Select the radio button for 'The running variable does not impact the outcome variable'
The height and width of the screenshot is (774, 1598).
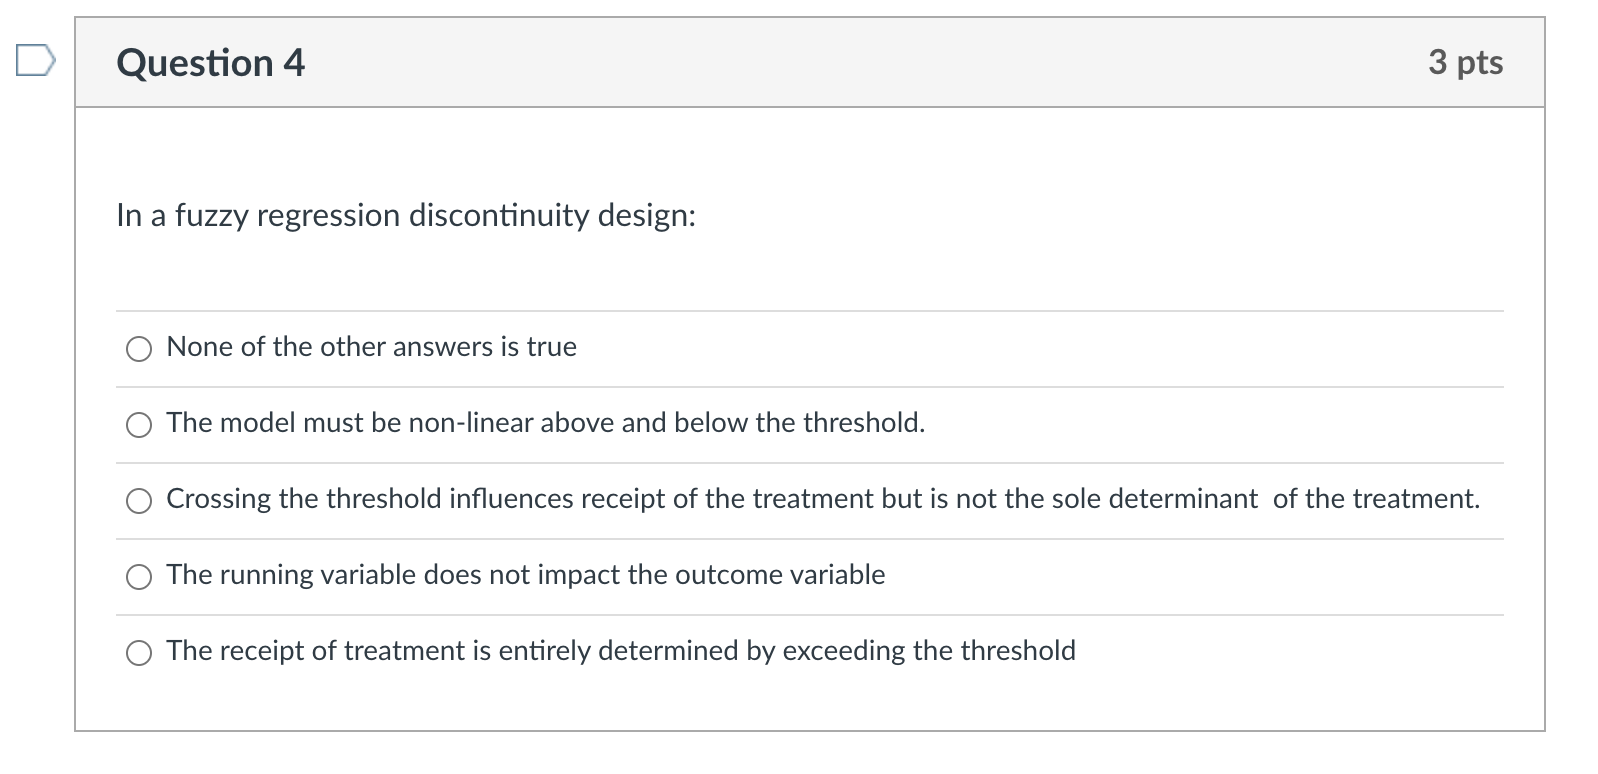pyautogui.click(x=139, y=577)
